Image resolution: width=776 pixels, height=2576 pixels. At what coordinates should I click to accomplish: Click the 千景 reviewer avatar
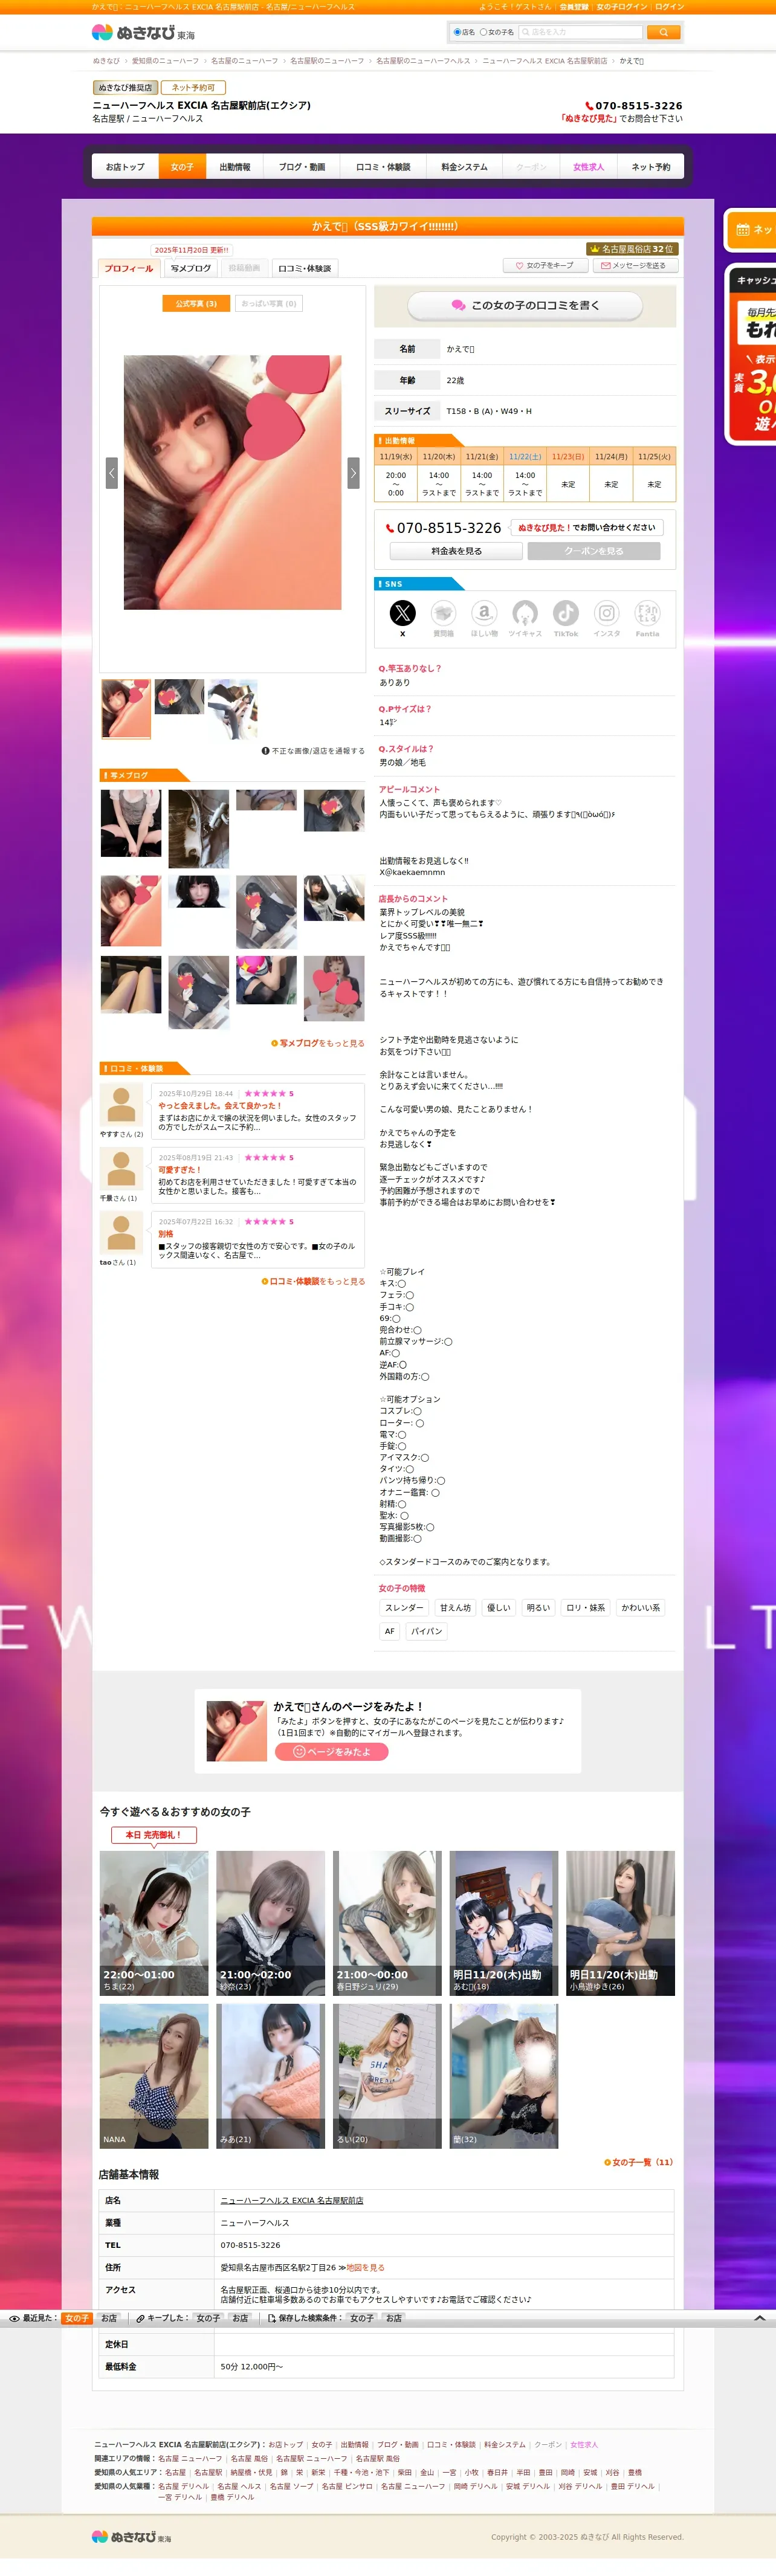point(121,1169)
